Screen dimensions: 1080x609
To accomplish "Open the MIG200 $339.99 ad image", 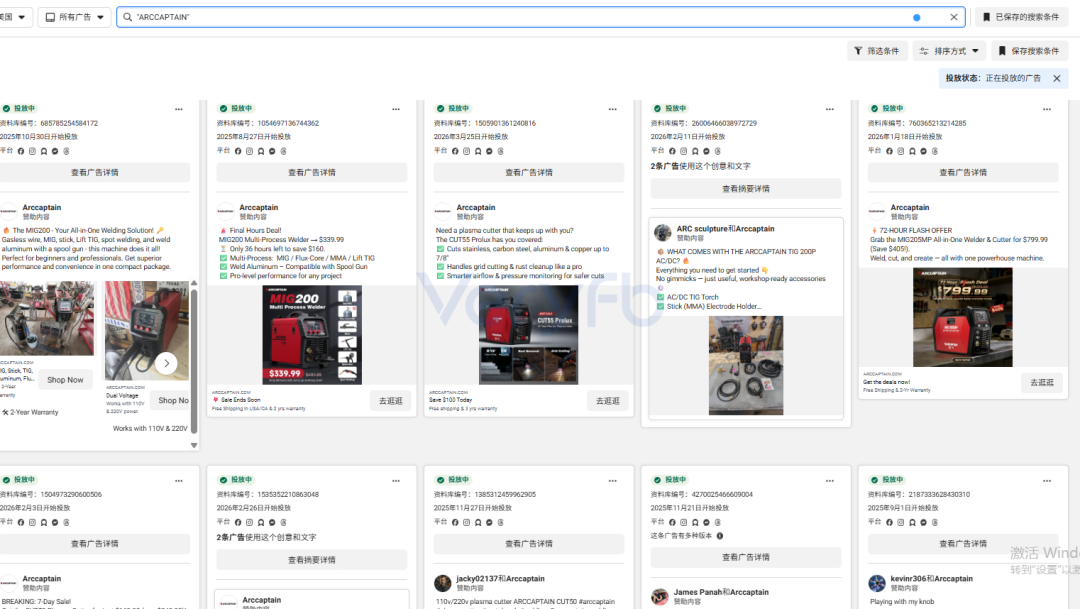I will point(311,335).
